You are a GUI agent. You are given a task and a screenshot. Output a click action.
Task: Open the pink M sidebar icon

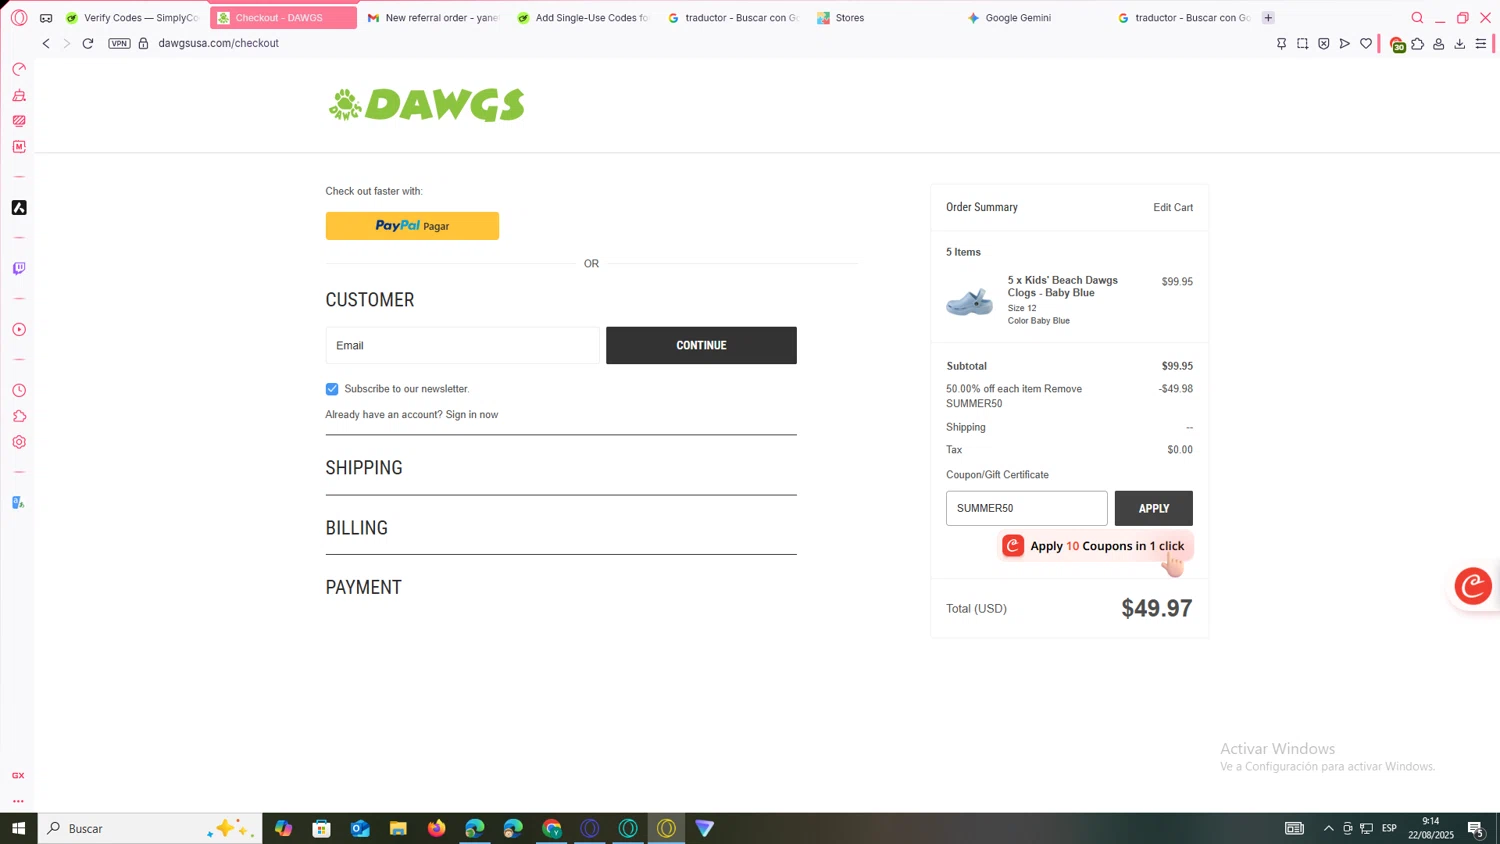19,147
